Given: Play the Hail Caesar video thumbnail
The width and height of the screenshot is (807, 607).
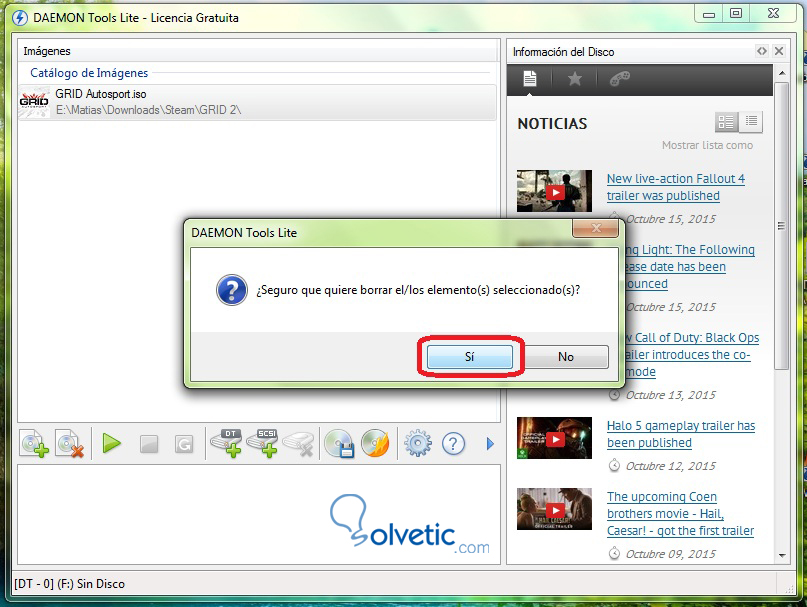Looking at the screenshot, I should (x=554, y=509).
